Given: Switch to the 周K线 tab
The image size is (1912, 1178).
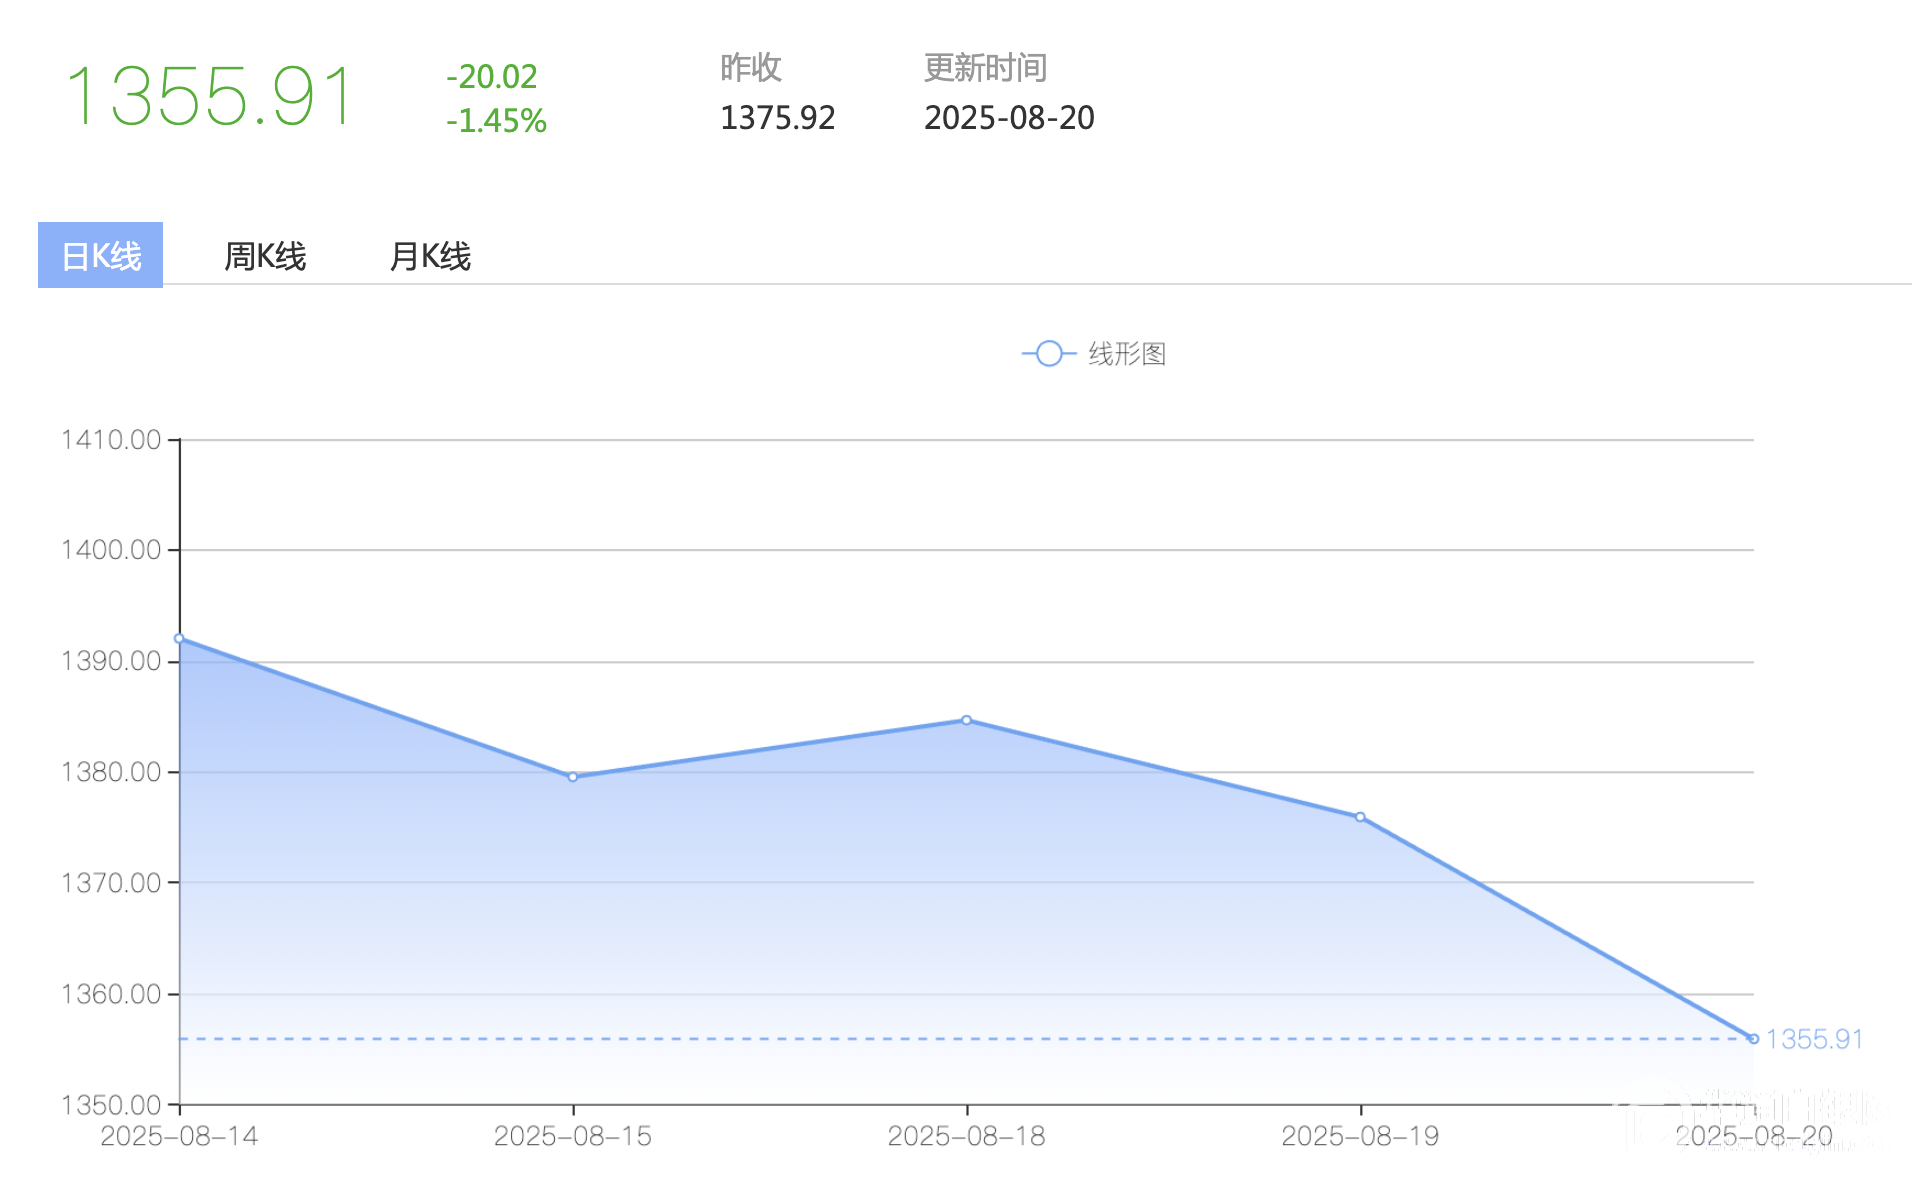Looking at the screenshot, I should (265, 256).
